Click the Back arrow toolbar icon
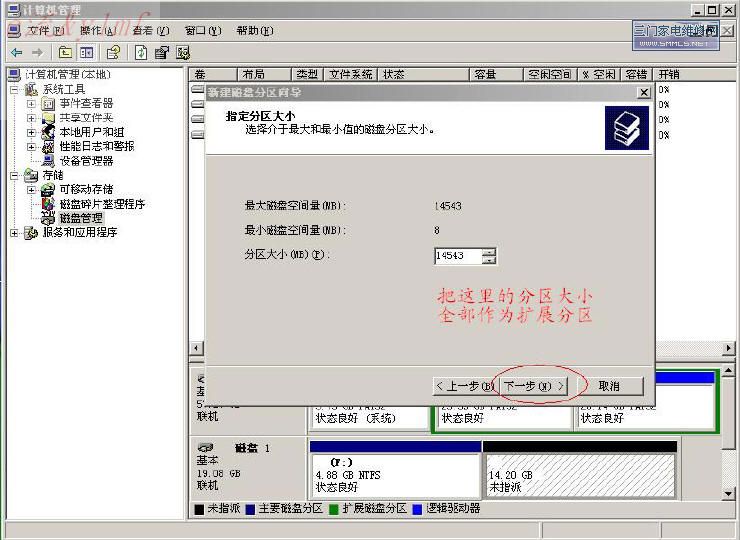The width and height of the screenshot is (740, 540). coord(16,52)
